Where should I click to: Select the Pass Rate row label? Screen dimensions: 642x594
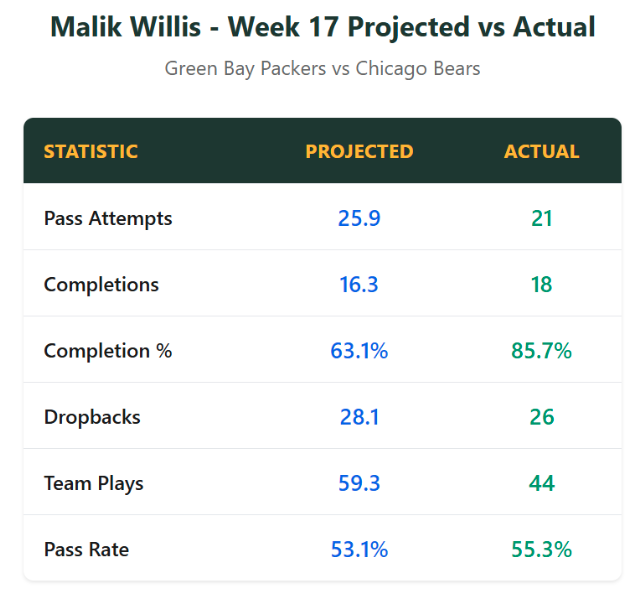[x=86, y=549]
